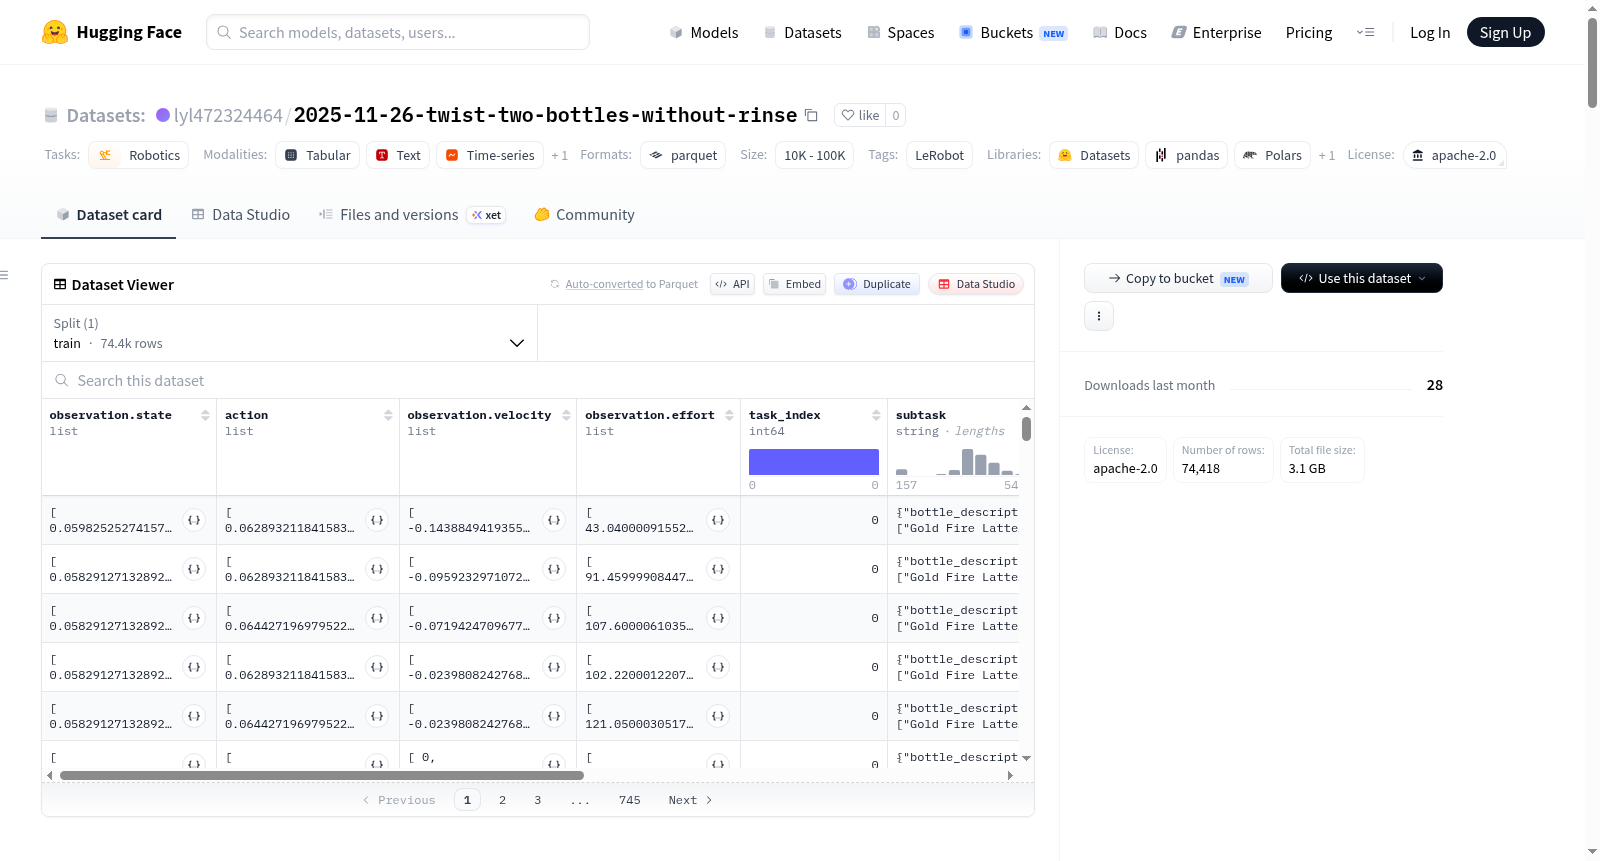
Task: Expand JSON cell for effort 121.0500030517
Action: [x=718, y=716]
